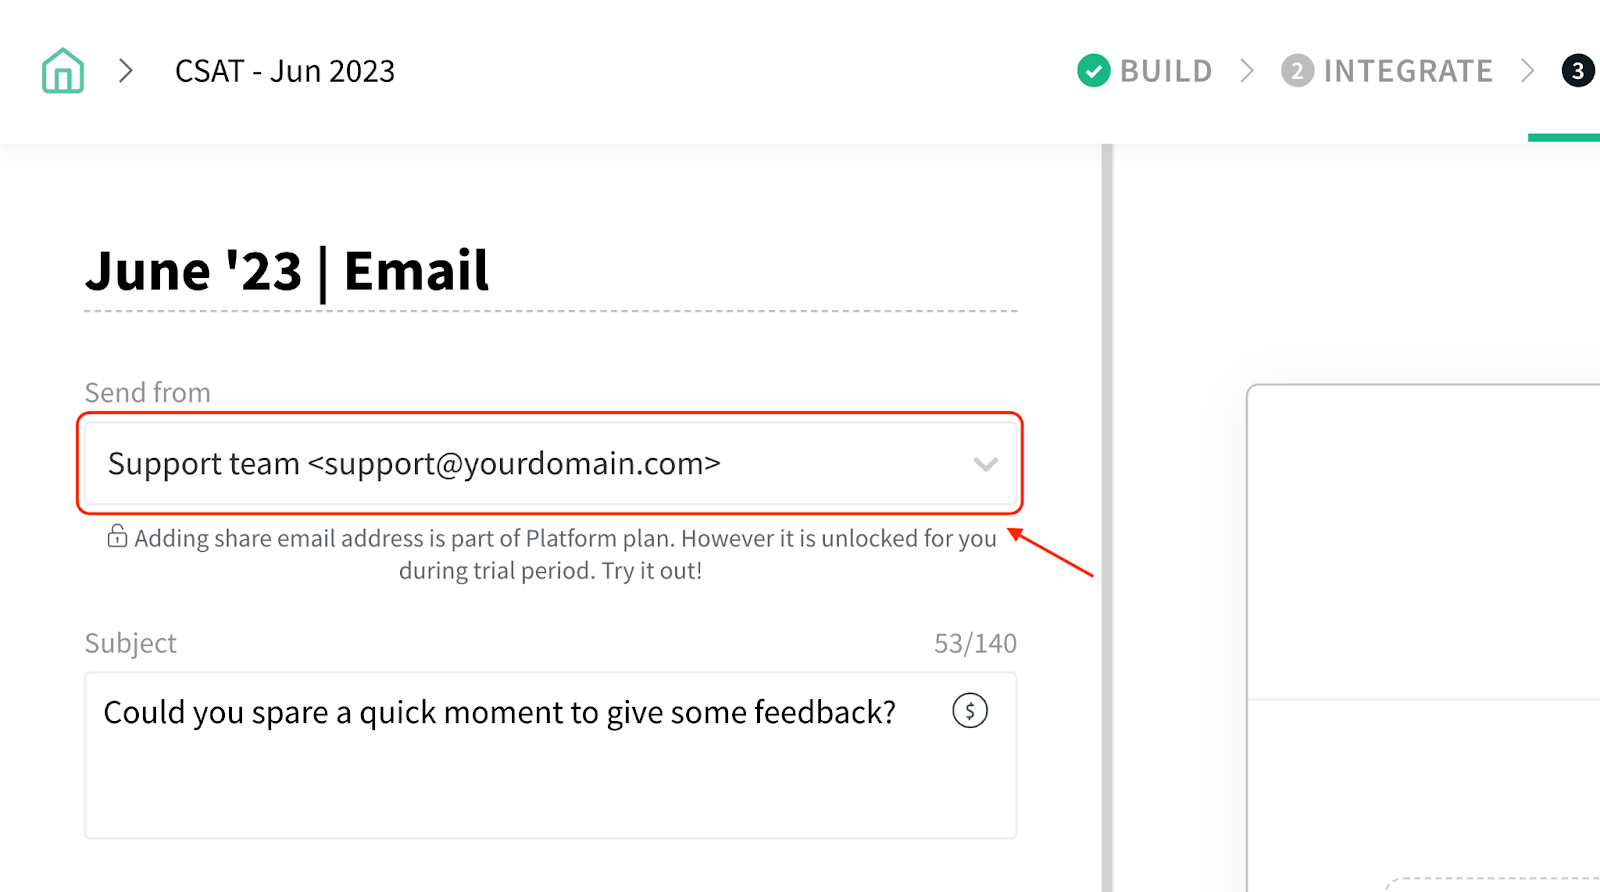Select the email preview card on the right
The height and width of the screenshot is (892, 1600).
coord(1423,638)
